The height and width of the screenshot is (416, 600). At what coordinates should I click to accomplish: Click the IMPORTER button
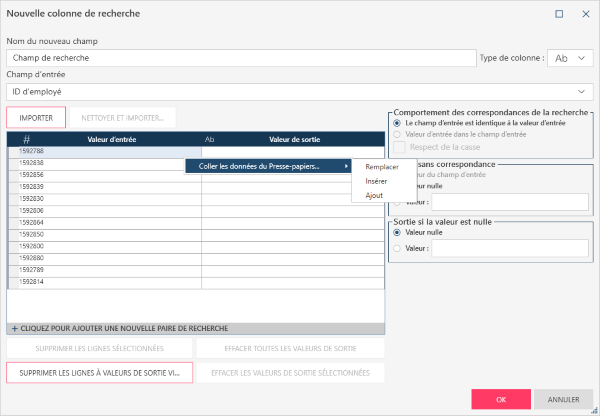pyautogui.click(x=36, y=117)
